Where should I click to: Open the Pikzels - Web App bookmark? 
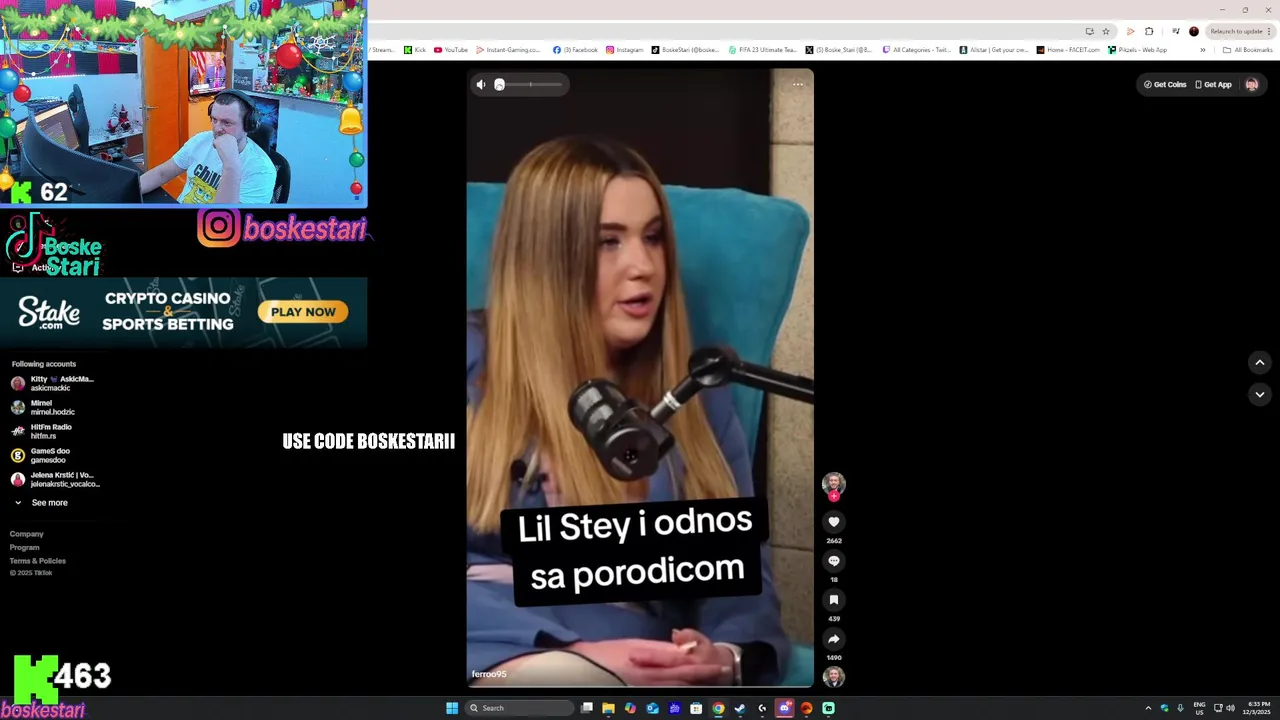pyautogui.click(x=1137, y=49)
